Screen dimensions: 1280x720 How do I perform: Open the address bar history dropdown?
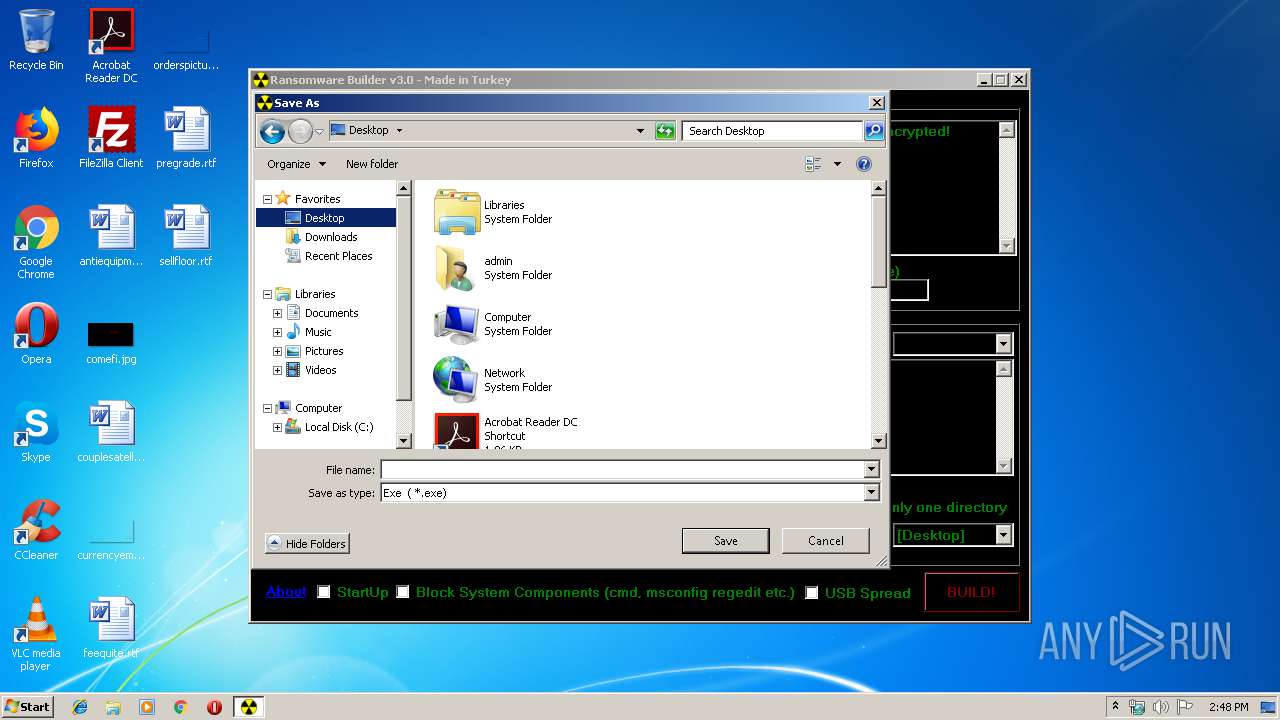[640, 131]
